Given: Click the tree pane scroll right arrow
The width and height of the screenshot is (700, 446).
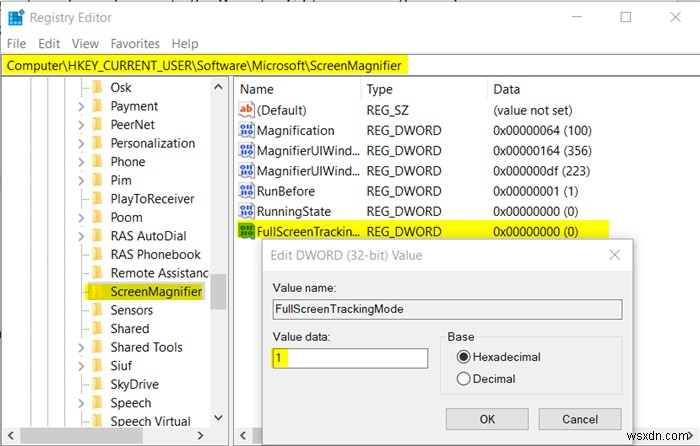Looking at the screenshot, I should [x=200, y=435].
